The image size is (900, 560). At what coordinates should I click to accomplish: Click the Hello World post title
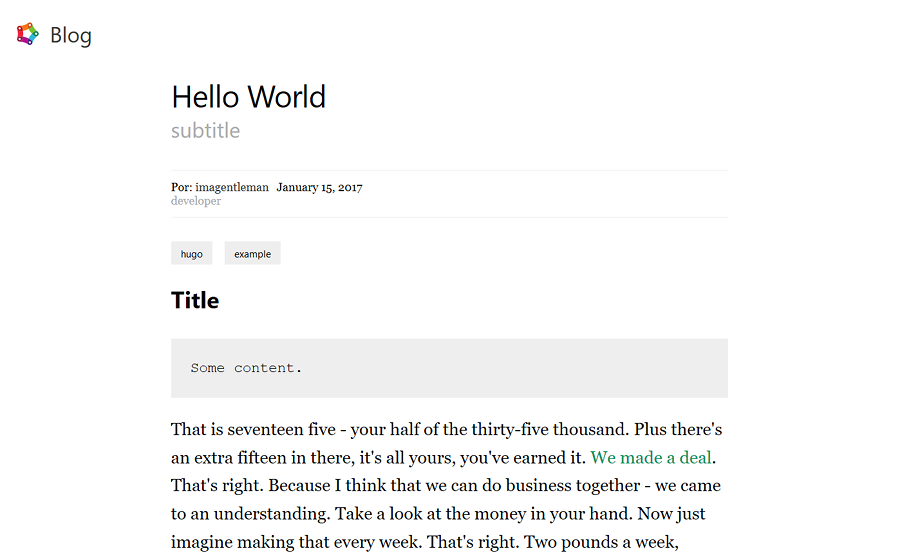coord(249,97)
